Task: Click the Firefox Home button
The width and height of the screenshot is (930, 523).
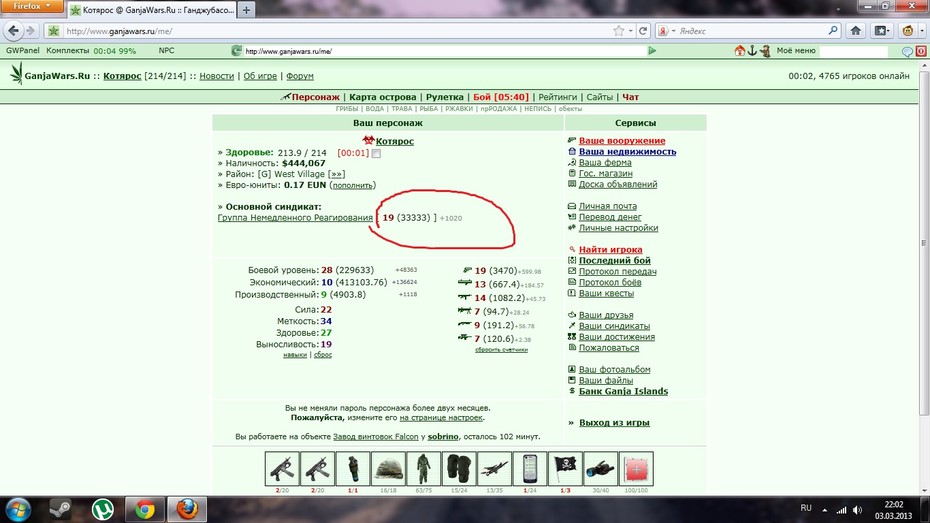Action: coord(855,31)
